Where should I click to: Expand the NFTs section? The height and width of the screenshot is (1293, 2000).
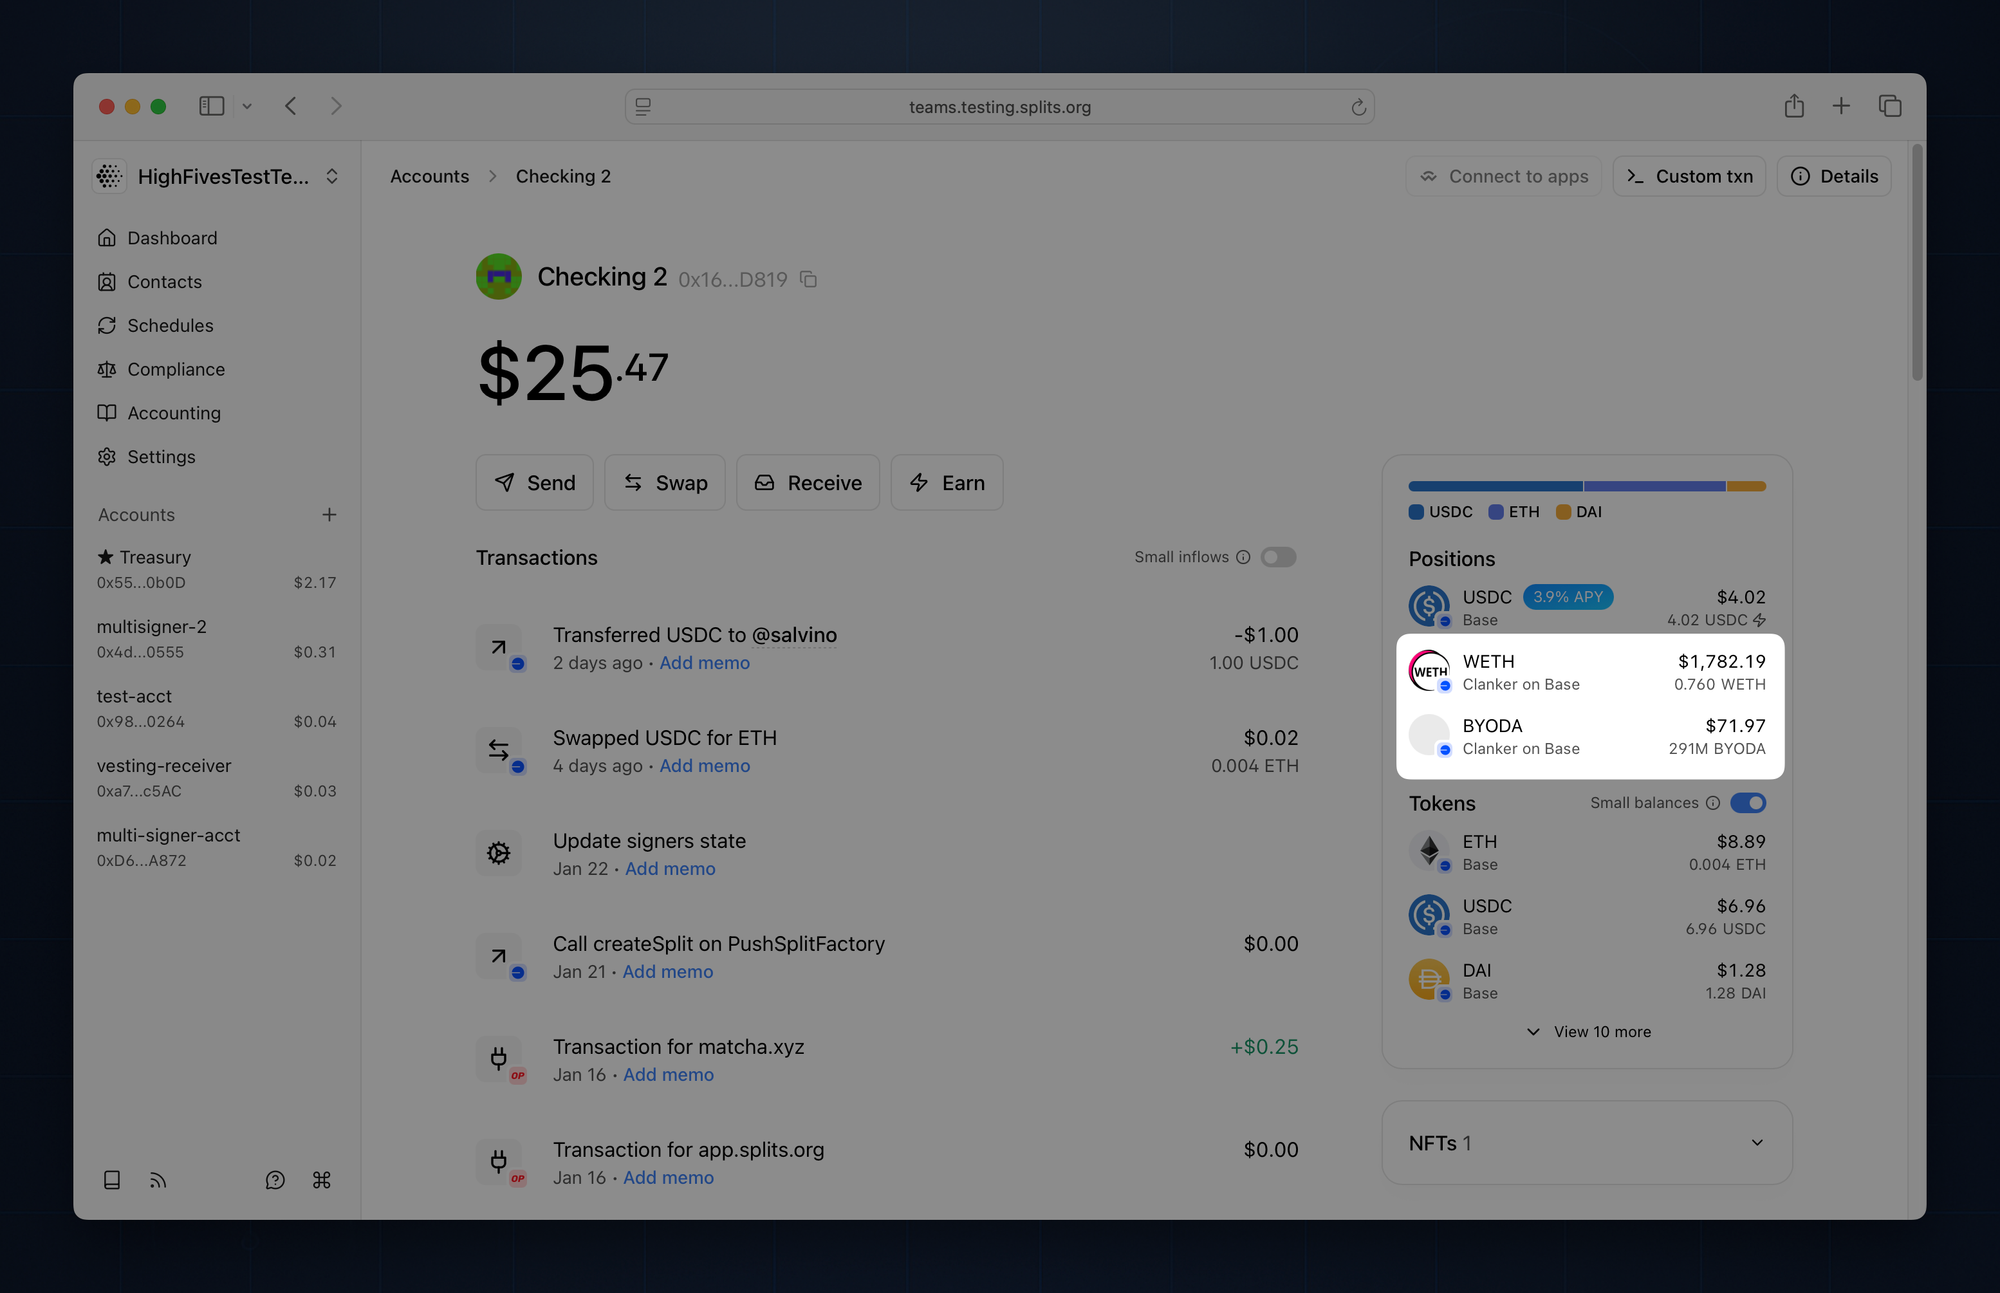tap(1756, 1143)
